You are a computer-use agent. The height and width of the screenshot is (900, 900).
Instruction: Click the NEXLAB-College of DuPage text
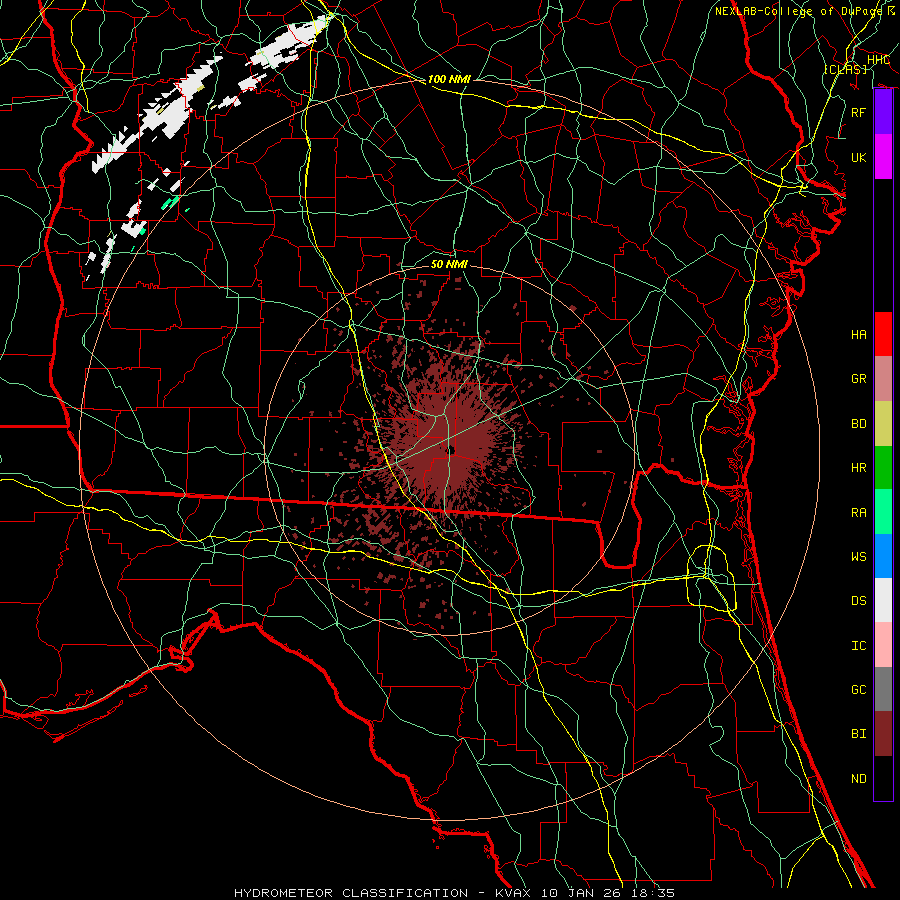click(x=798, y=11)
